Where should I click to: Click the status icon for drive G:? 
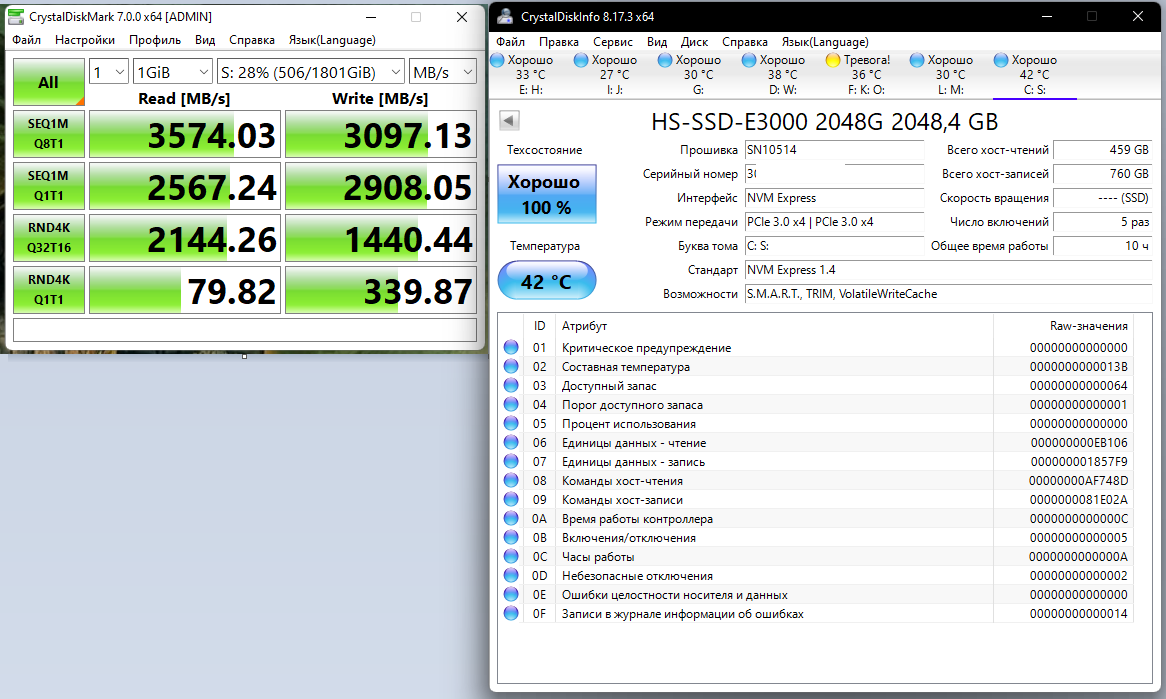tap(666, 60)
